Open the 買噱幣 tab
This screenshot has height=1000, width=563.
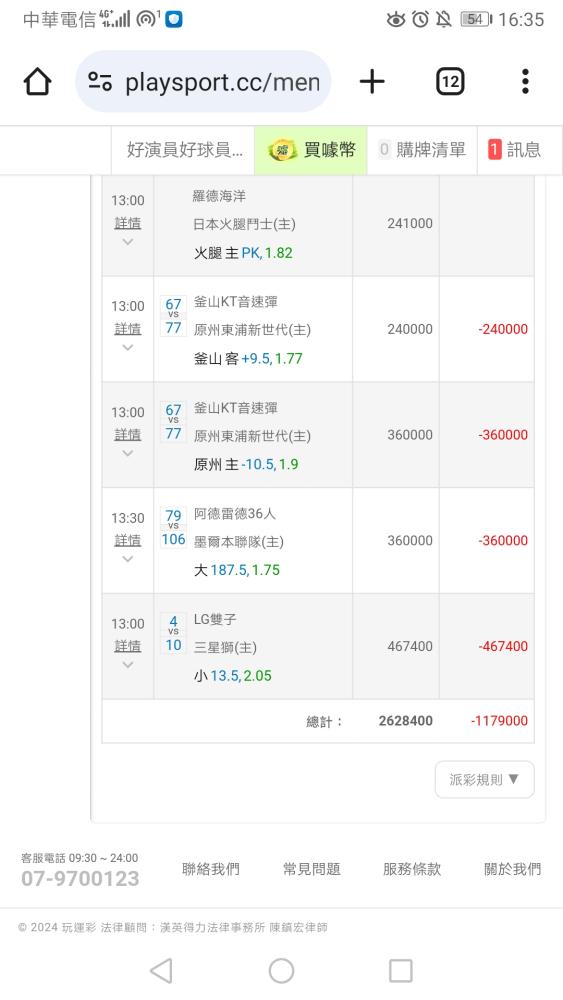(311, 150)
